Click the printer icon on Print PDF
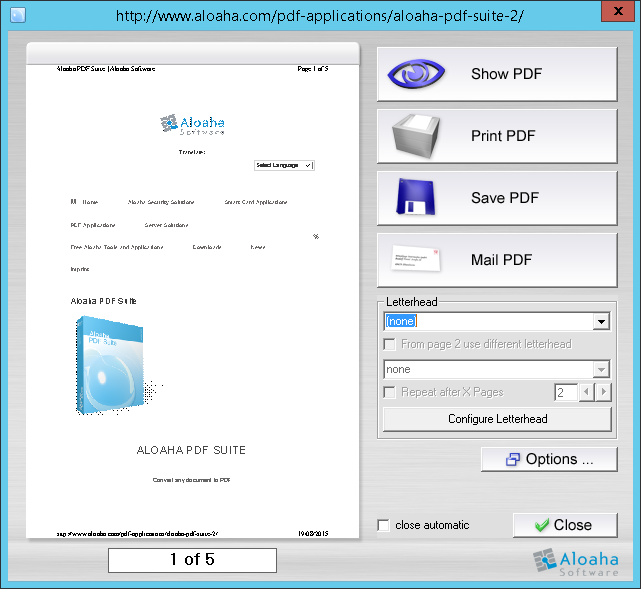641x589 pixels. pyautogui.click(x=416, y=136)
